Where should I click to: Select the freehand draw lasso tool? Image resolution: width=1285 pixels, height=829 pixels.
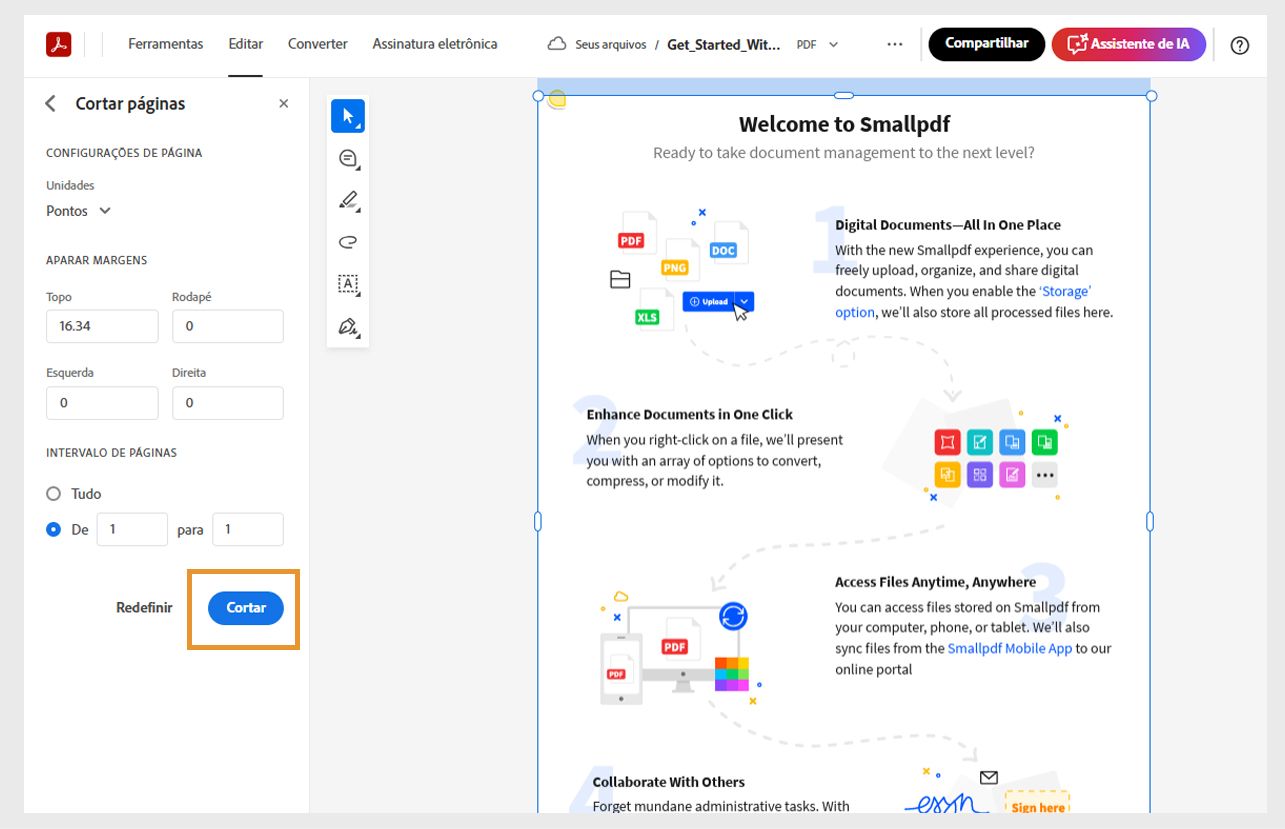(x=348, y=242)
